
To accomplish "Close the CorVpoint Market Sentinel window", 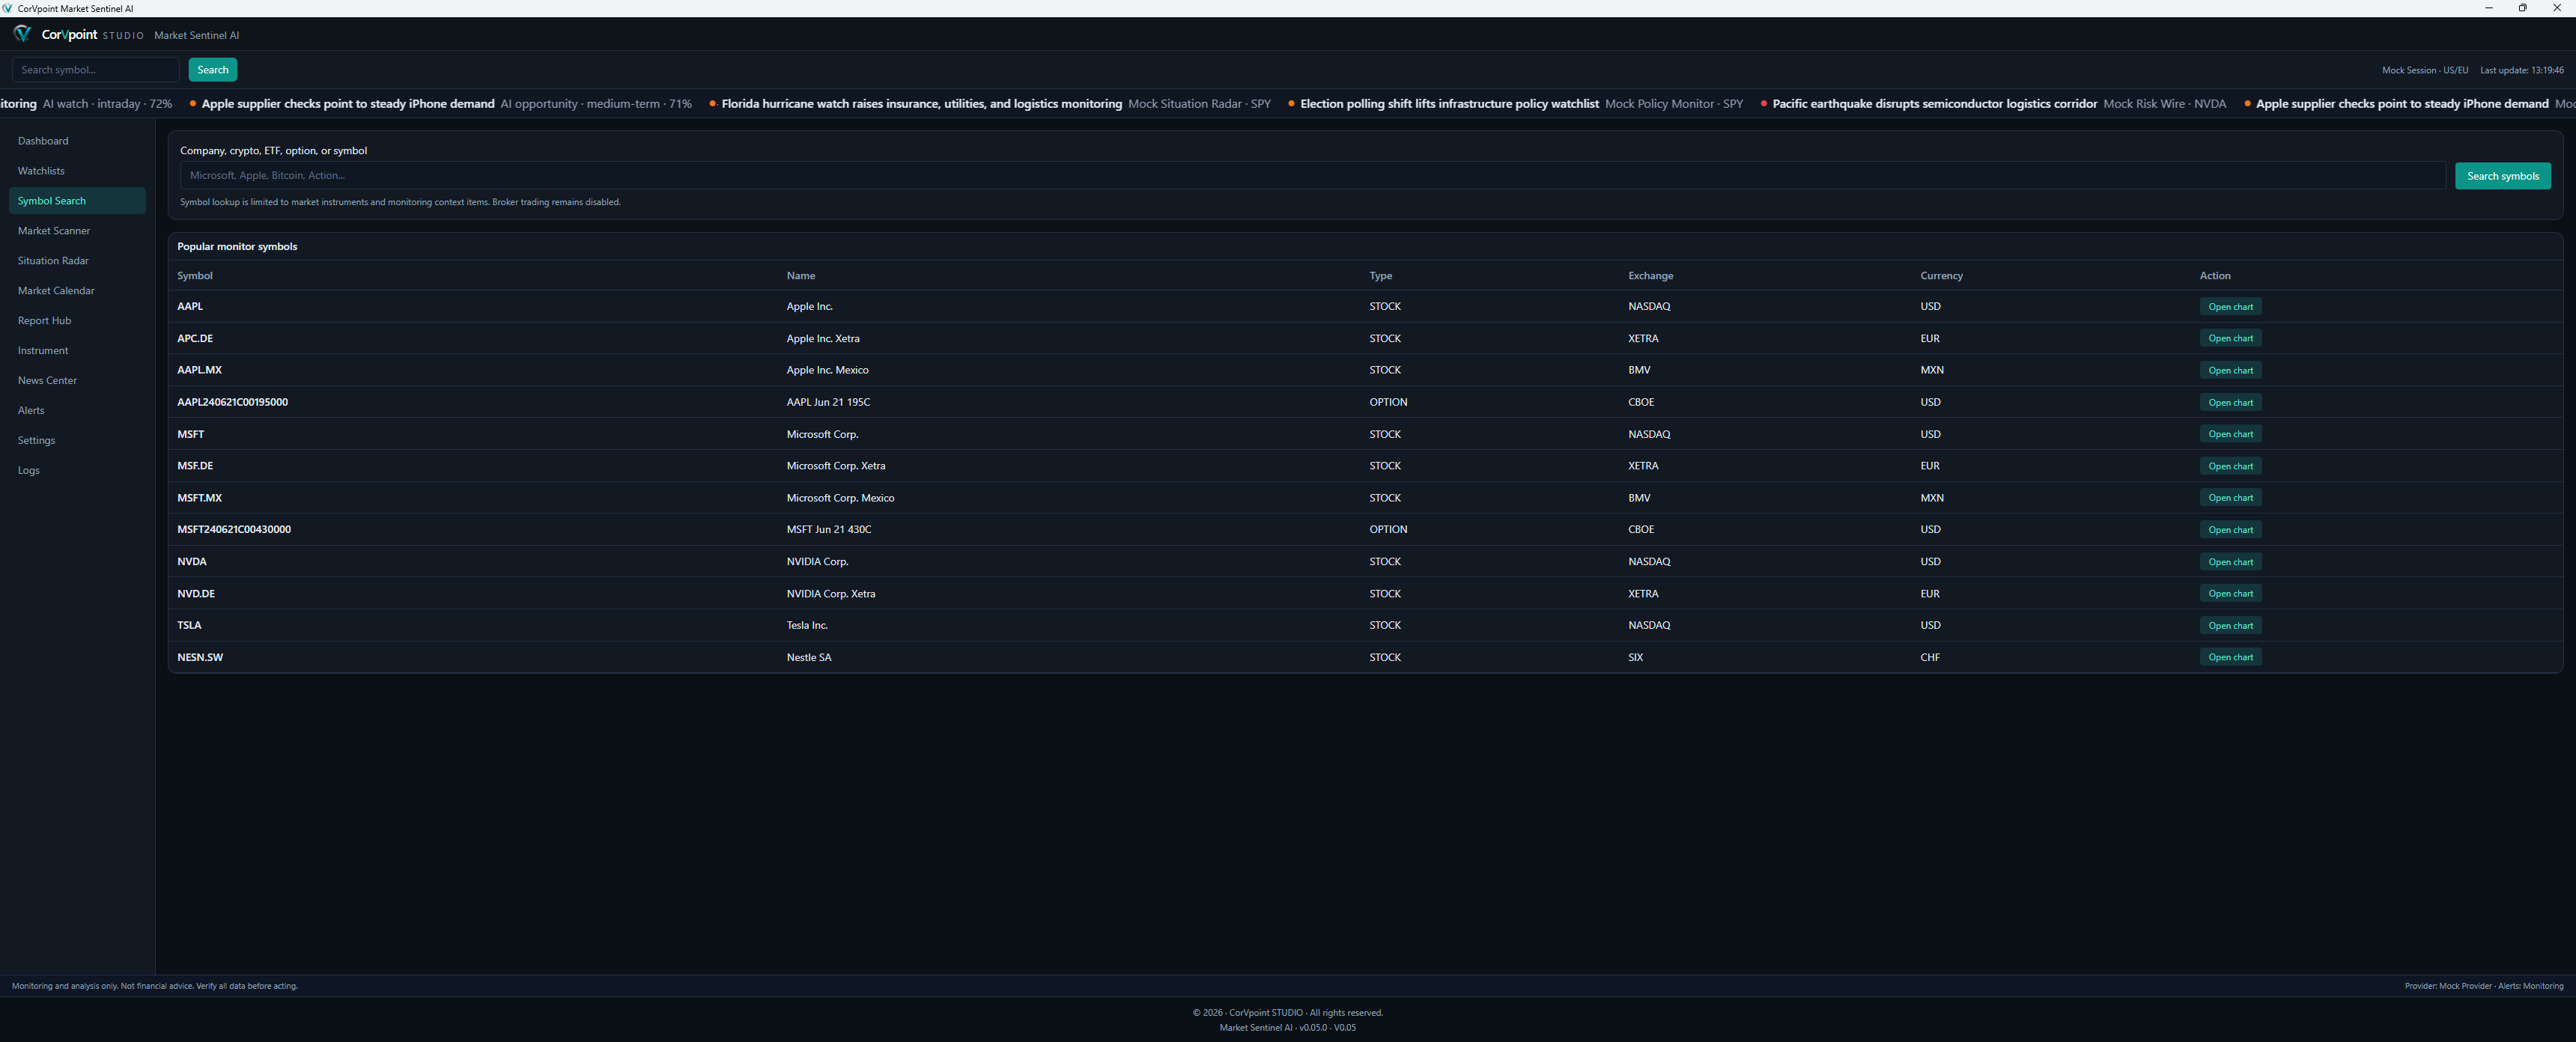I will [x=2557, y=8].
